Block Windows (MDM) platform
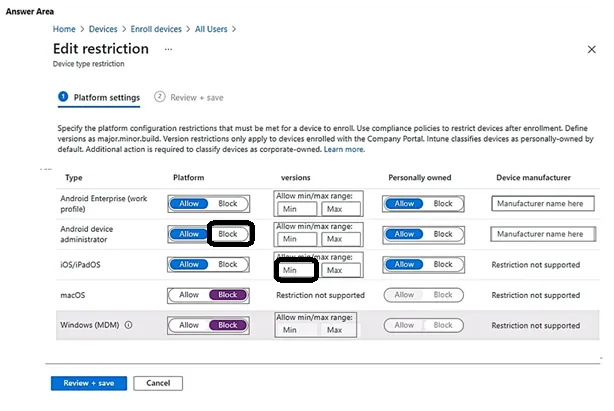614x411 pixels. point(228,325)
